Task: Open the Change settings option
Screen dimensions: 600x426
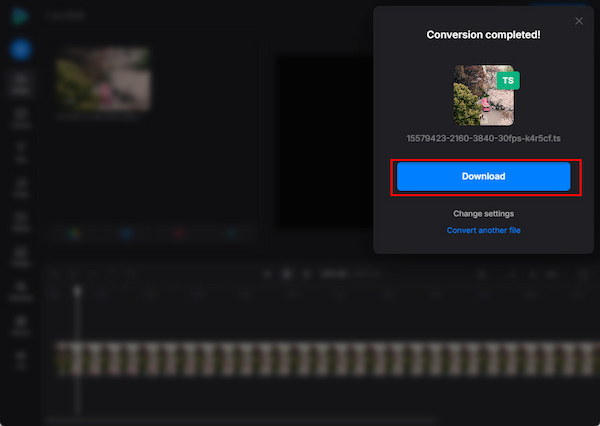Action: pyautogui.click(x=483, y=214)
